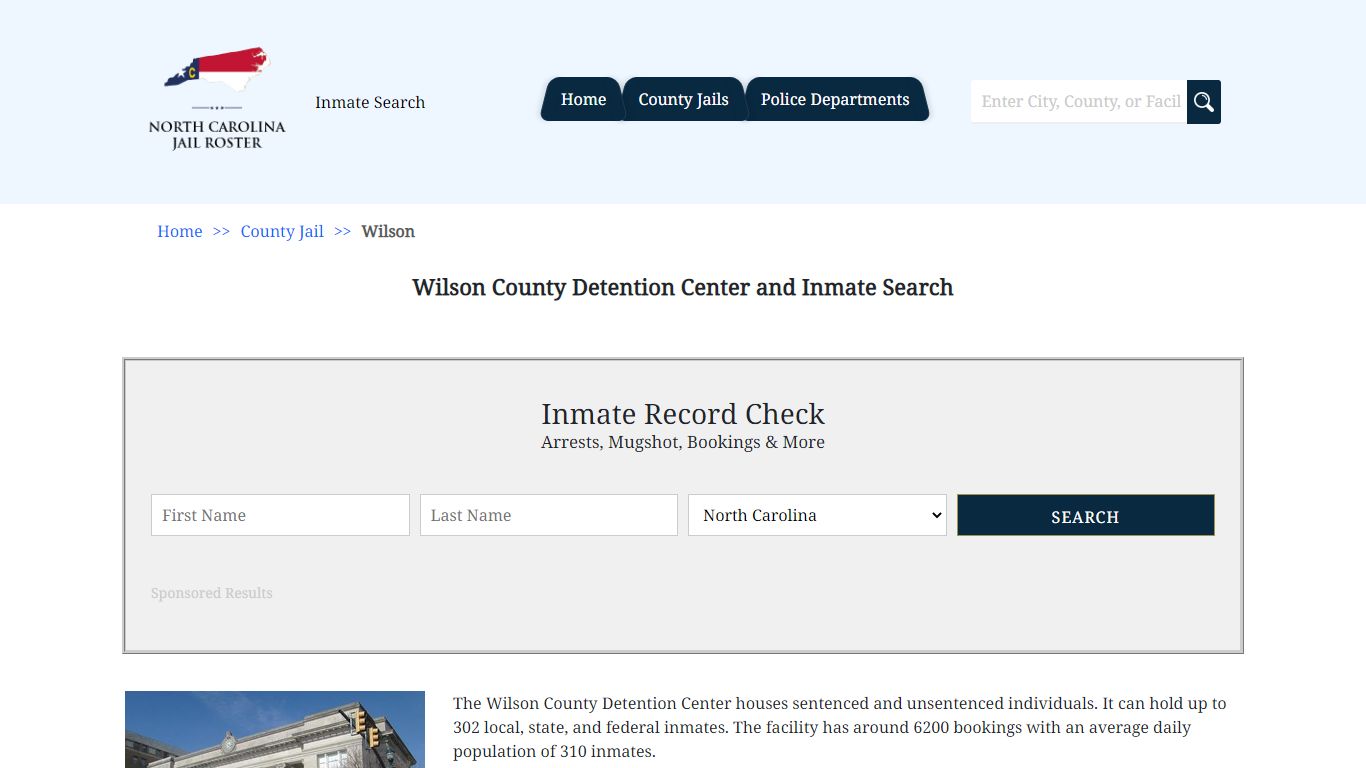The height and width of the screenshot is (768, 1366).
Task: Click inside the First Name field
Action: 280,515
